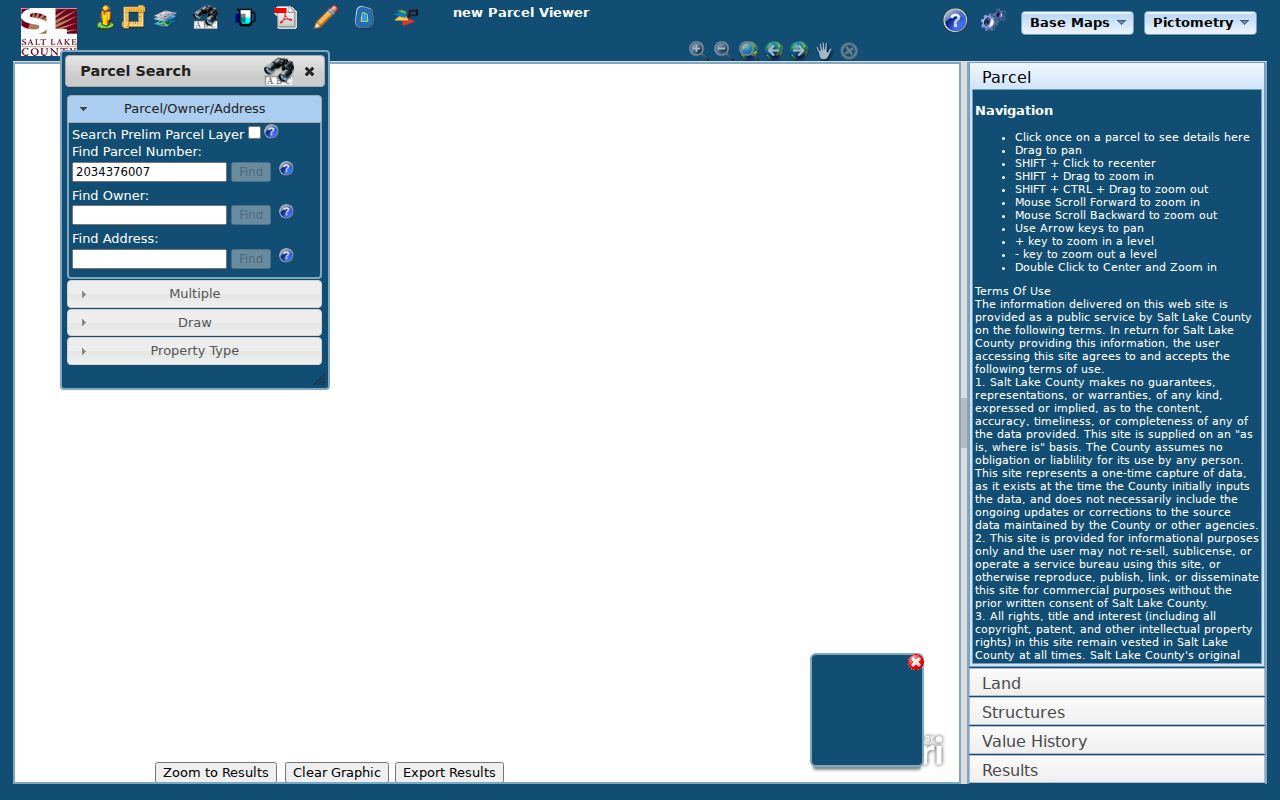Open the settings gears icon

(992, 21)
